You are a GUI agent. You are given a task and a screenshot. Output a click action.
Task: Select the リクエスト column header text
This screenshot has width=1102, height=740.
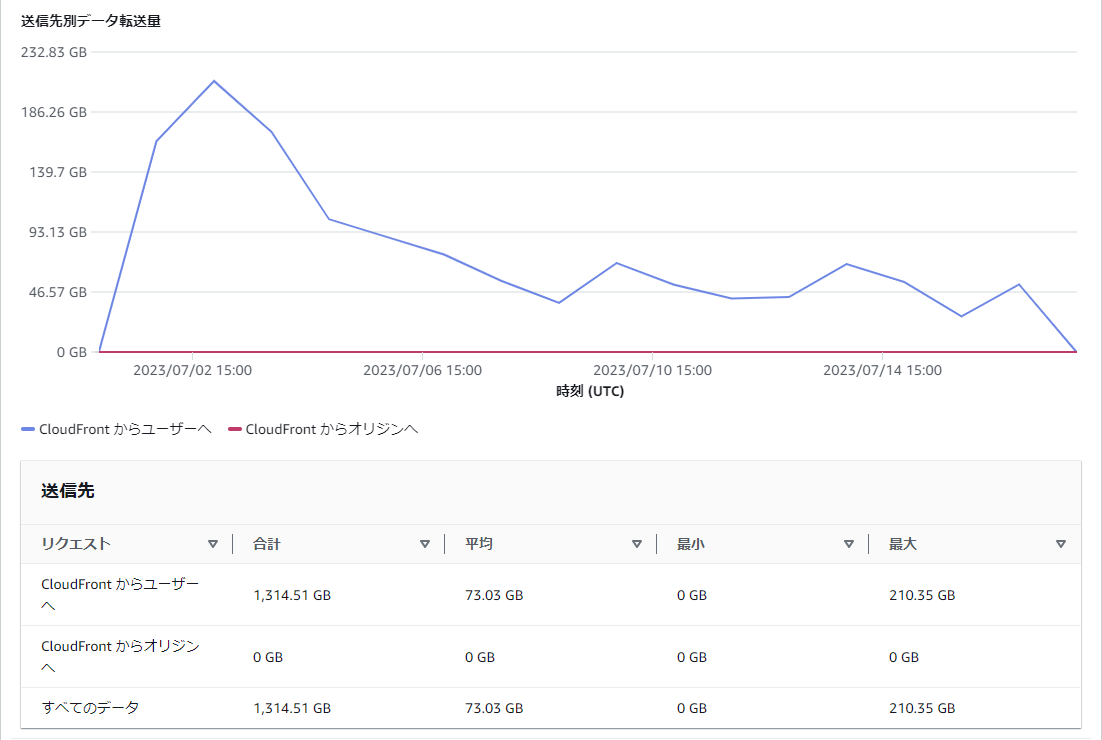click(x=76, y=544)
